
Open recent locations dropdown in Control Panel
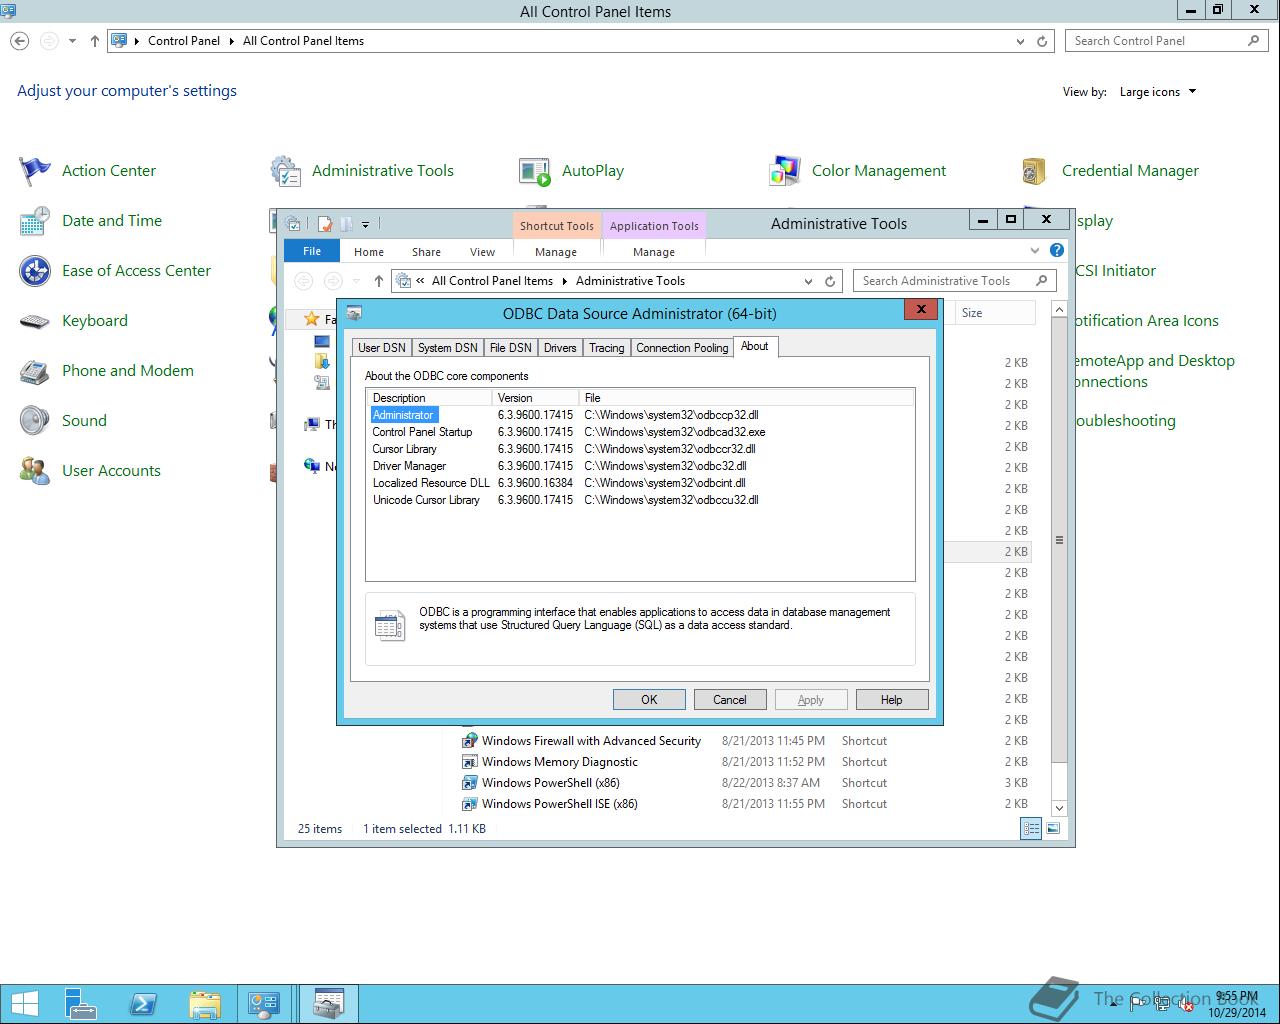[72, 41]
